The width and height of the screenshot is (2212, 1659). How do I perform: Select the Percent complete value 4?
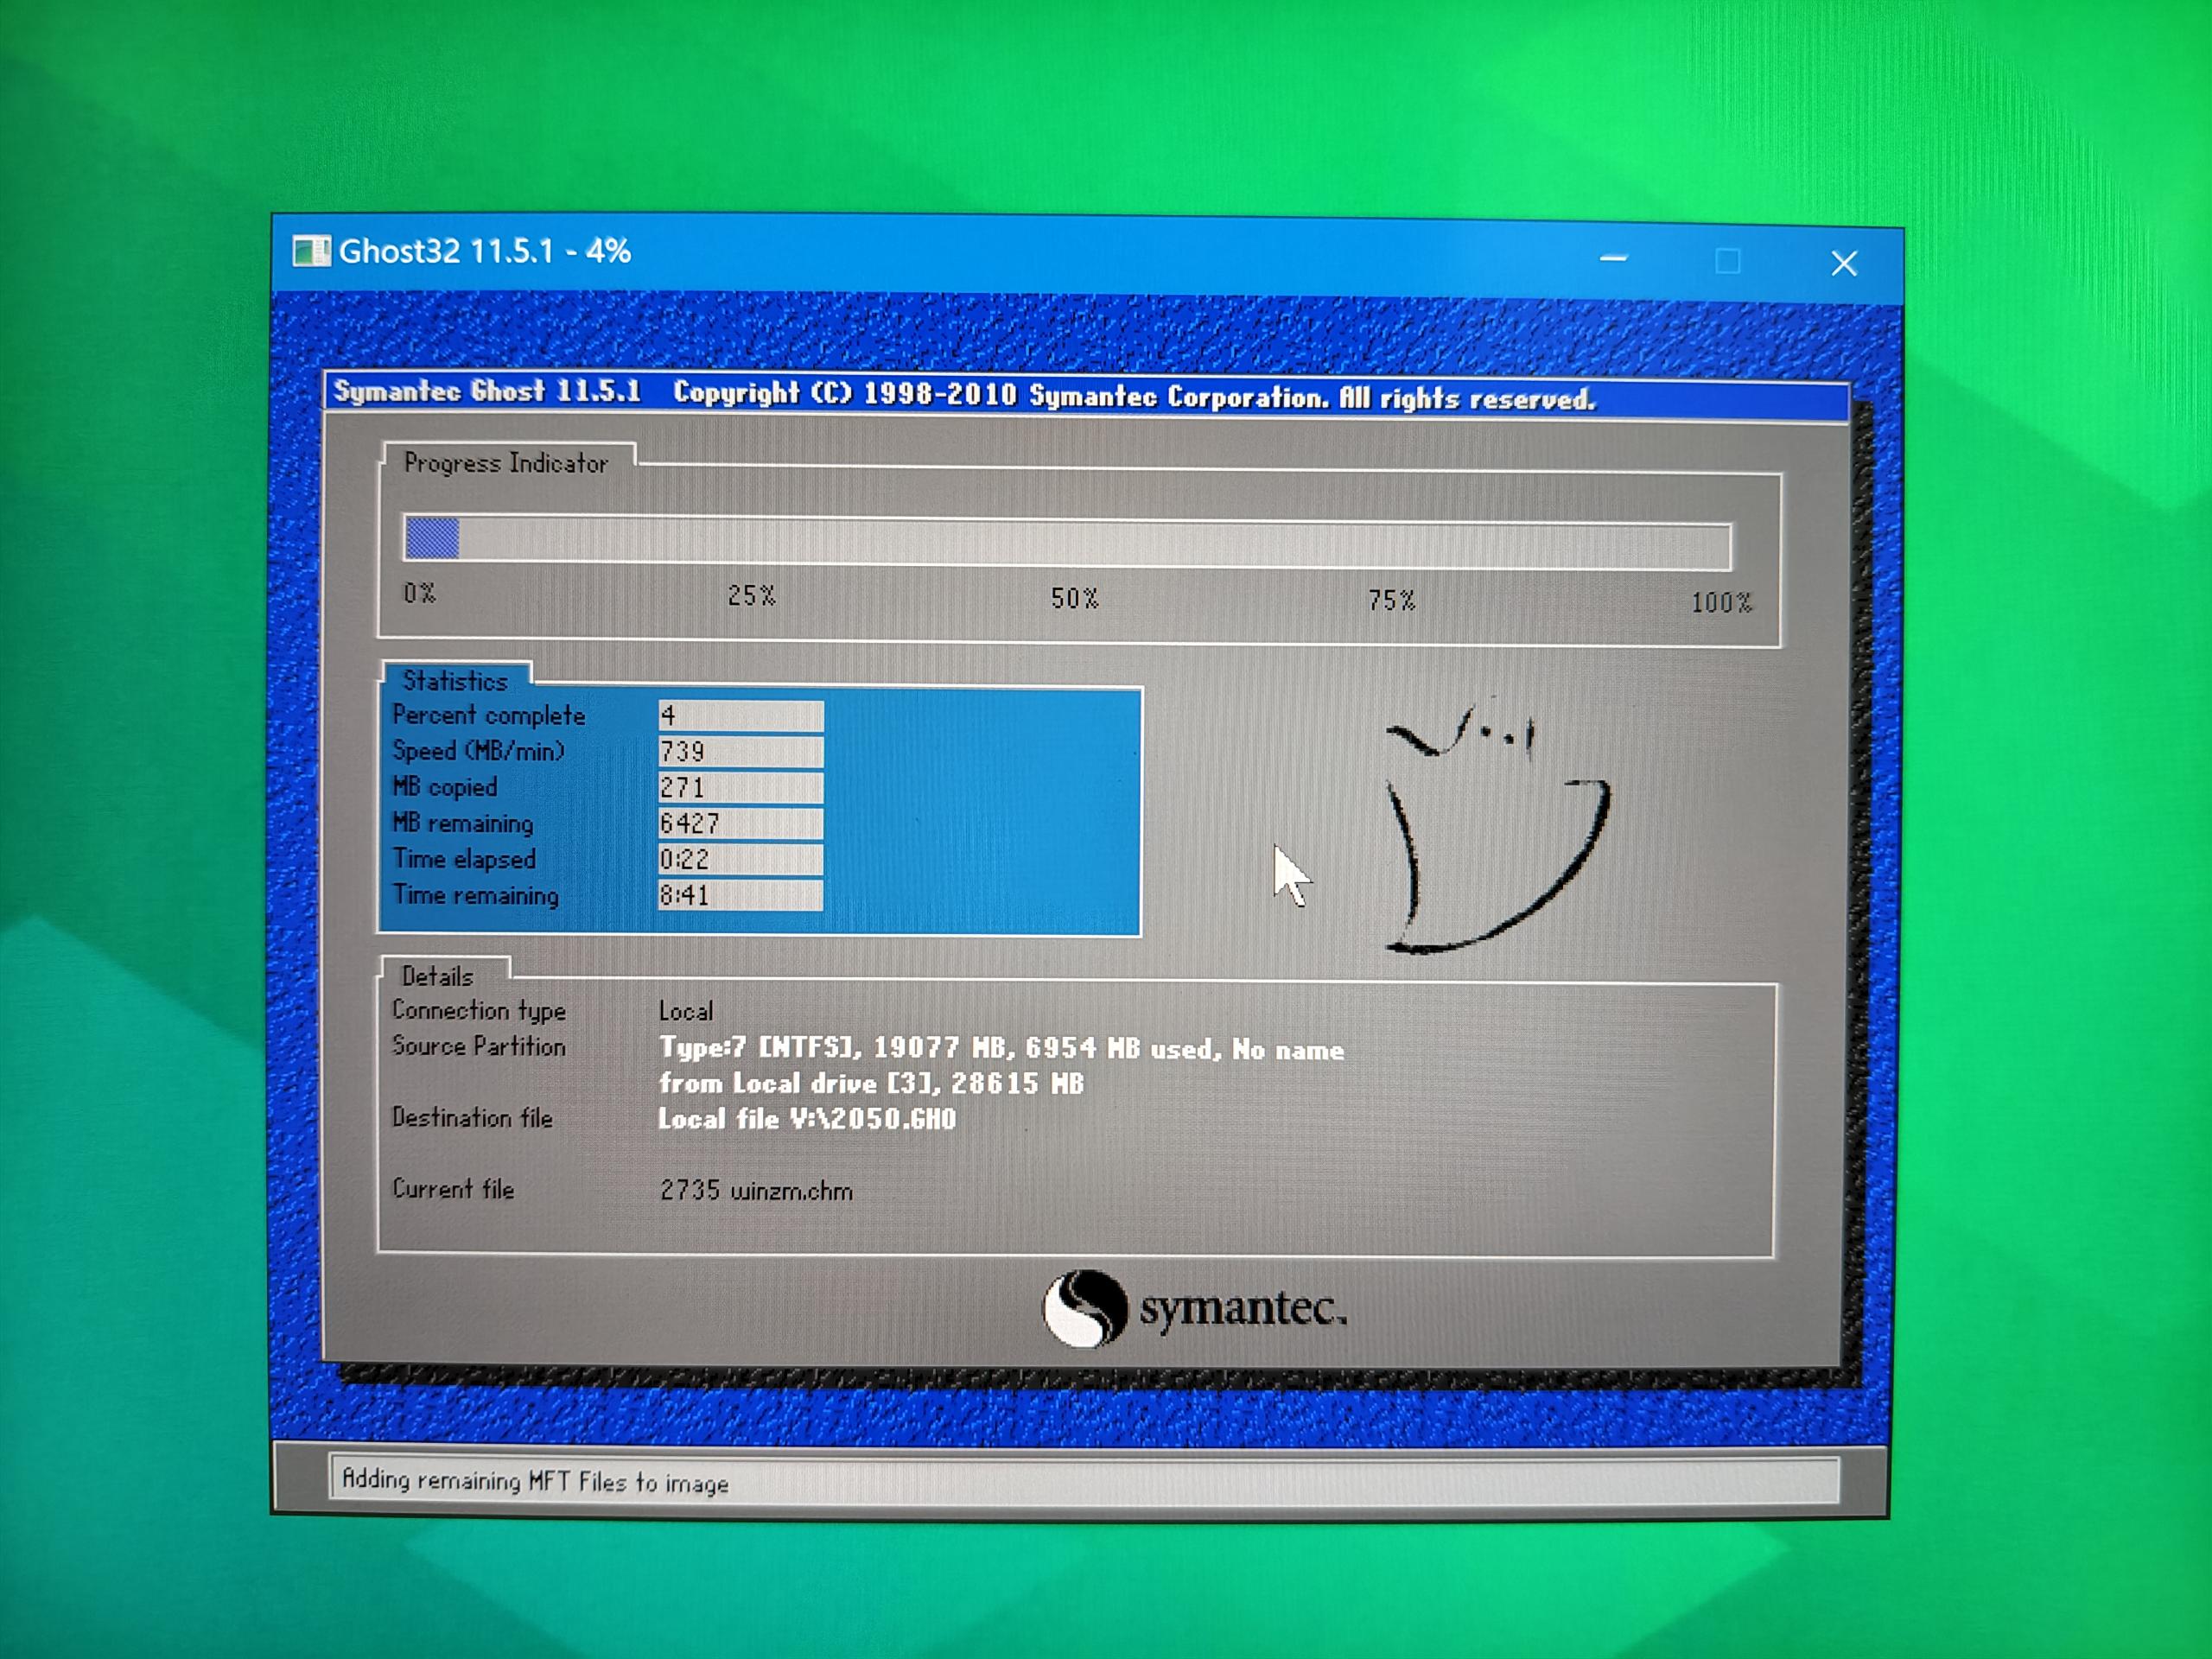741,716
